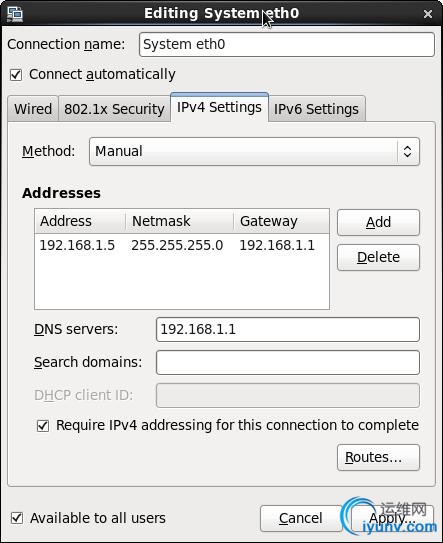Click the Connection name input field
Image resolution: width=443 pixels, height=543 pixels.
(287, 44)
